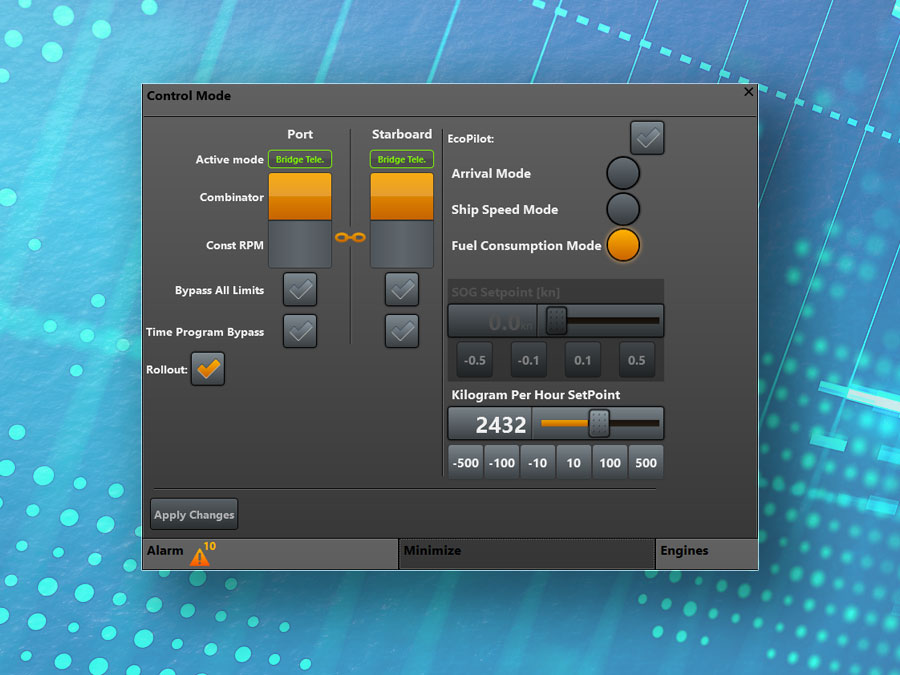Enable Port Bypass All Limits checkbox
This screenshot has height=675, width=900.
click(x=300, y=290)
